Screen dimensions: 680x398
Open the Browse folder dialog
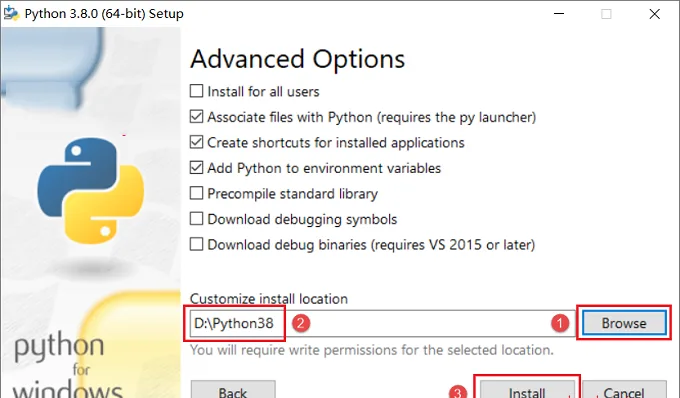pyautogui.click(x=624, y=323)
